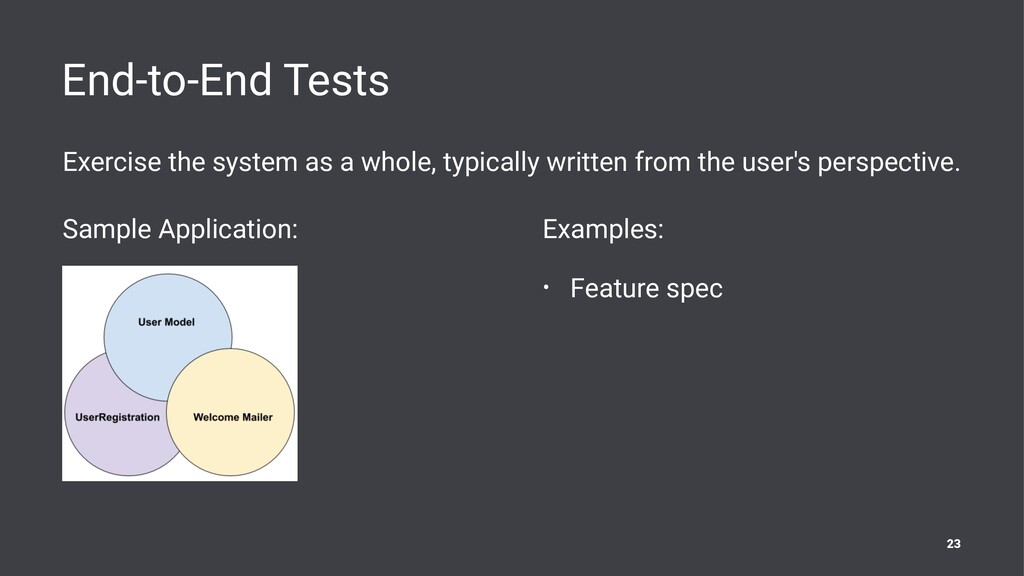
Task: Click the Feature spec bullet item
Action: 646,289
